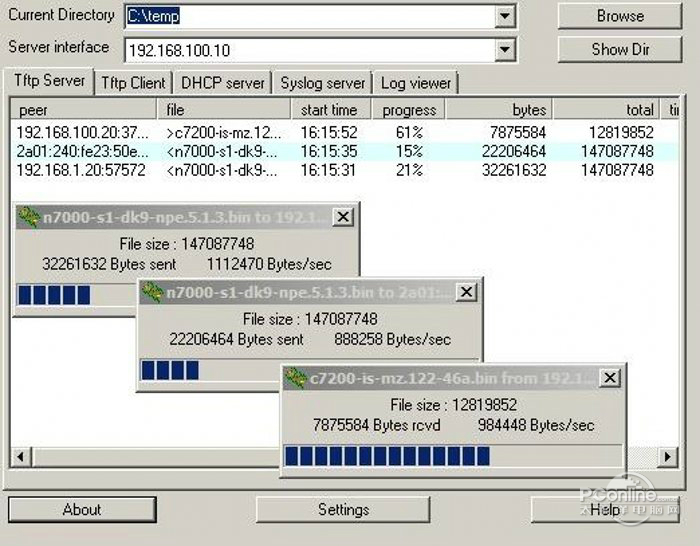
Task: Select the 2a01:240:fe23:50e transfer row
Action: (x=344, y=151)
